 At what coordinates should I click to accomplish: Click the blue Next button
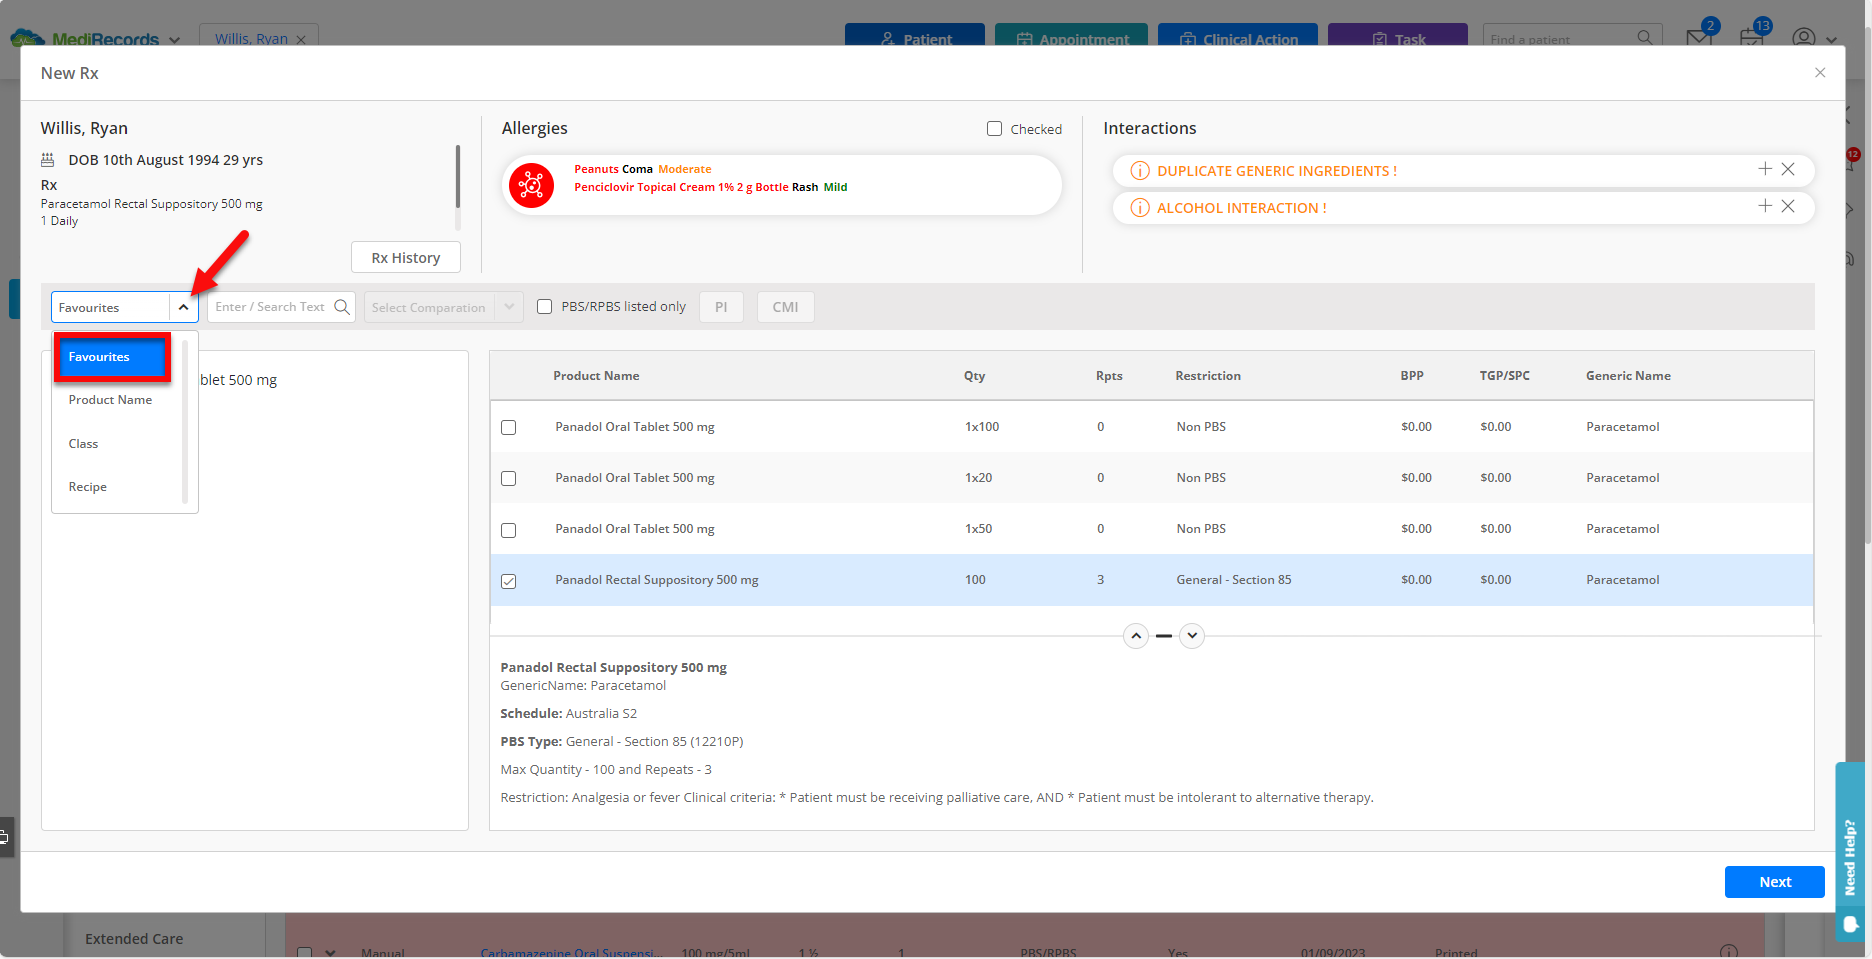[1774, 881]
